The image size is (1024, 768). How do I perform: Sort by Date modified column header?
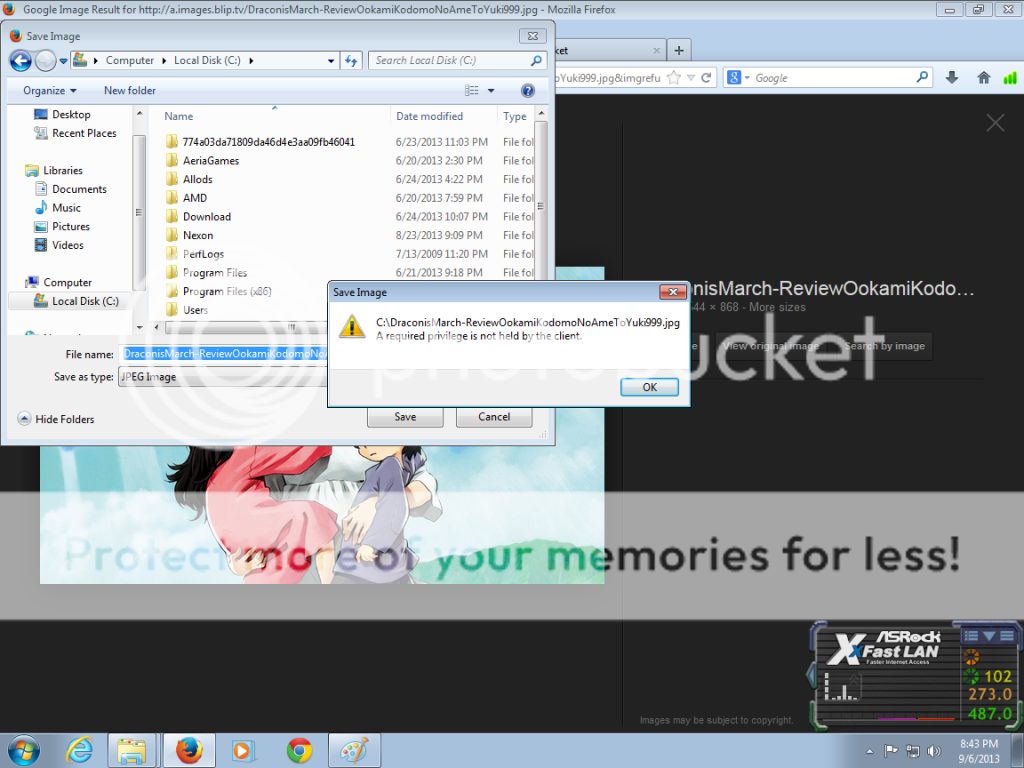429,116
